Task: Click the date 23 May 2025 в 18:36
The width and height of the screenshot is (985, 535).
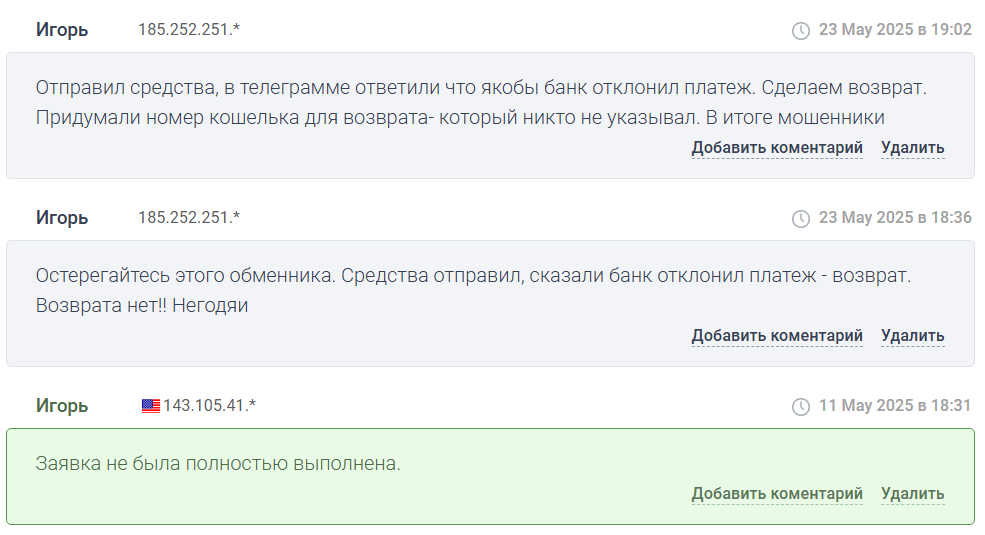Action: pyautogui.click(x=895, y=218)
